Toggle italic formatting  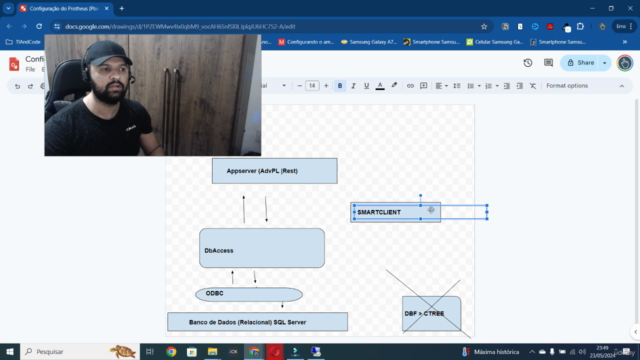[353, 86]
